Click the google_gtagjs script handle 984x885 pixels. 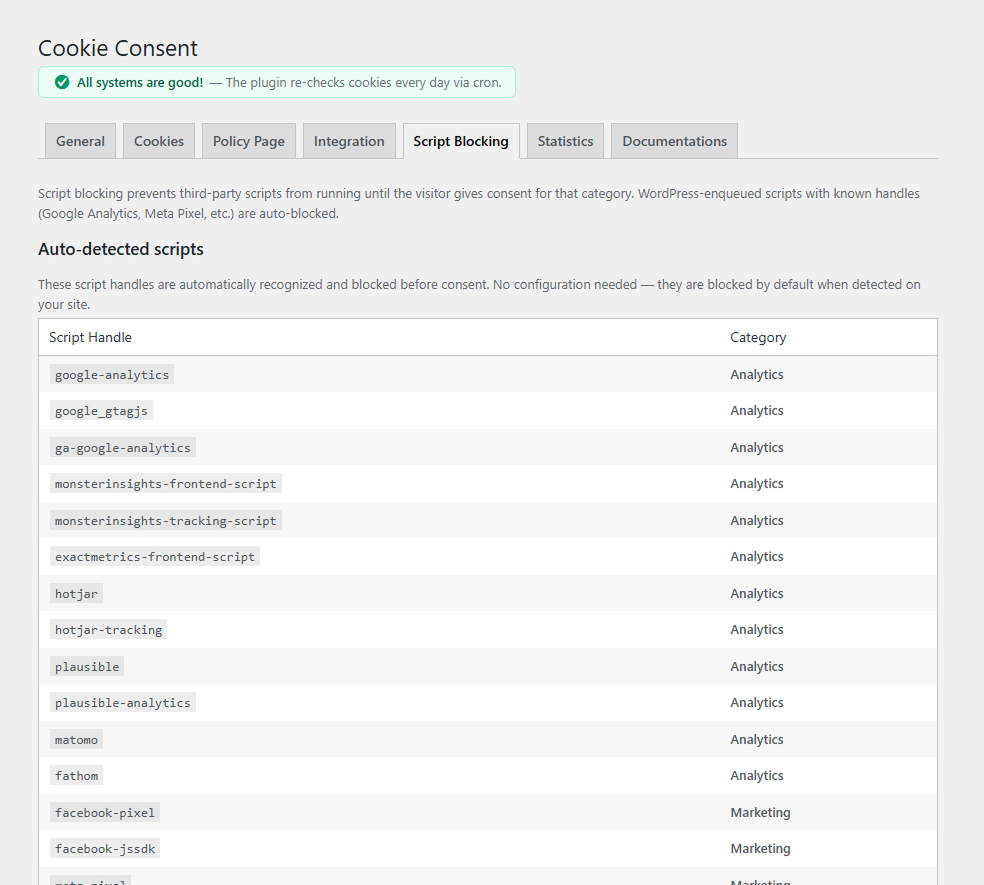(101, 410)
